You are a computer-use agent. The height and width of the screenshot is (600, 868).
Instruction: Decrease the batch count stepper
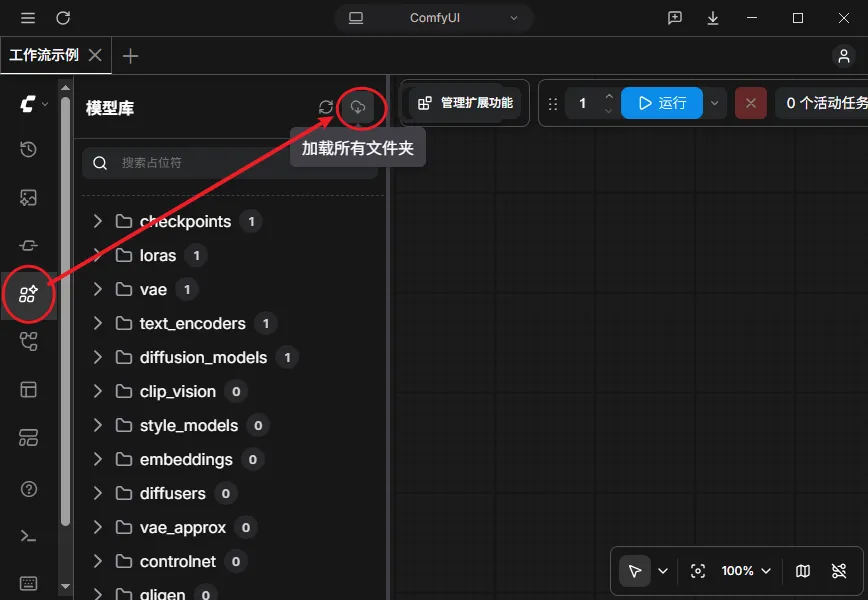(609, 111)
